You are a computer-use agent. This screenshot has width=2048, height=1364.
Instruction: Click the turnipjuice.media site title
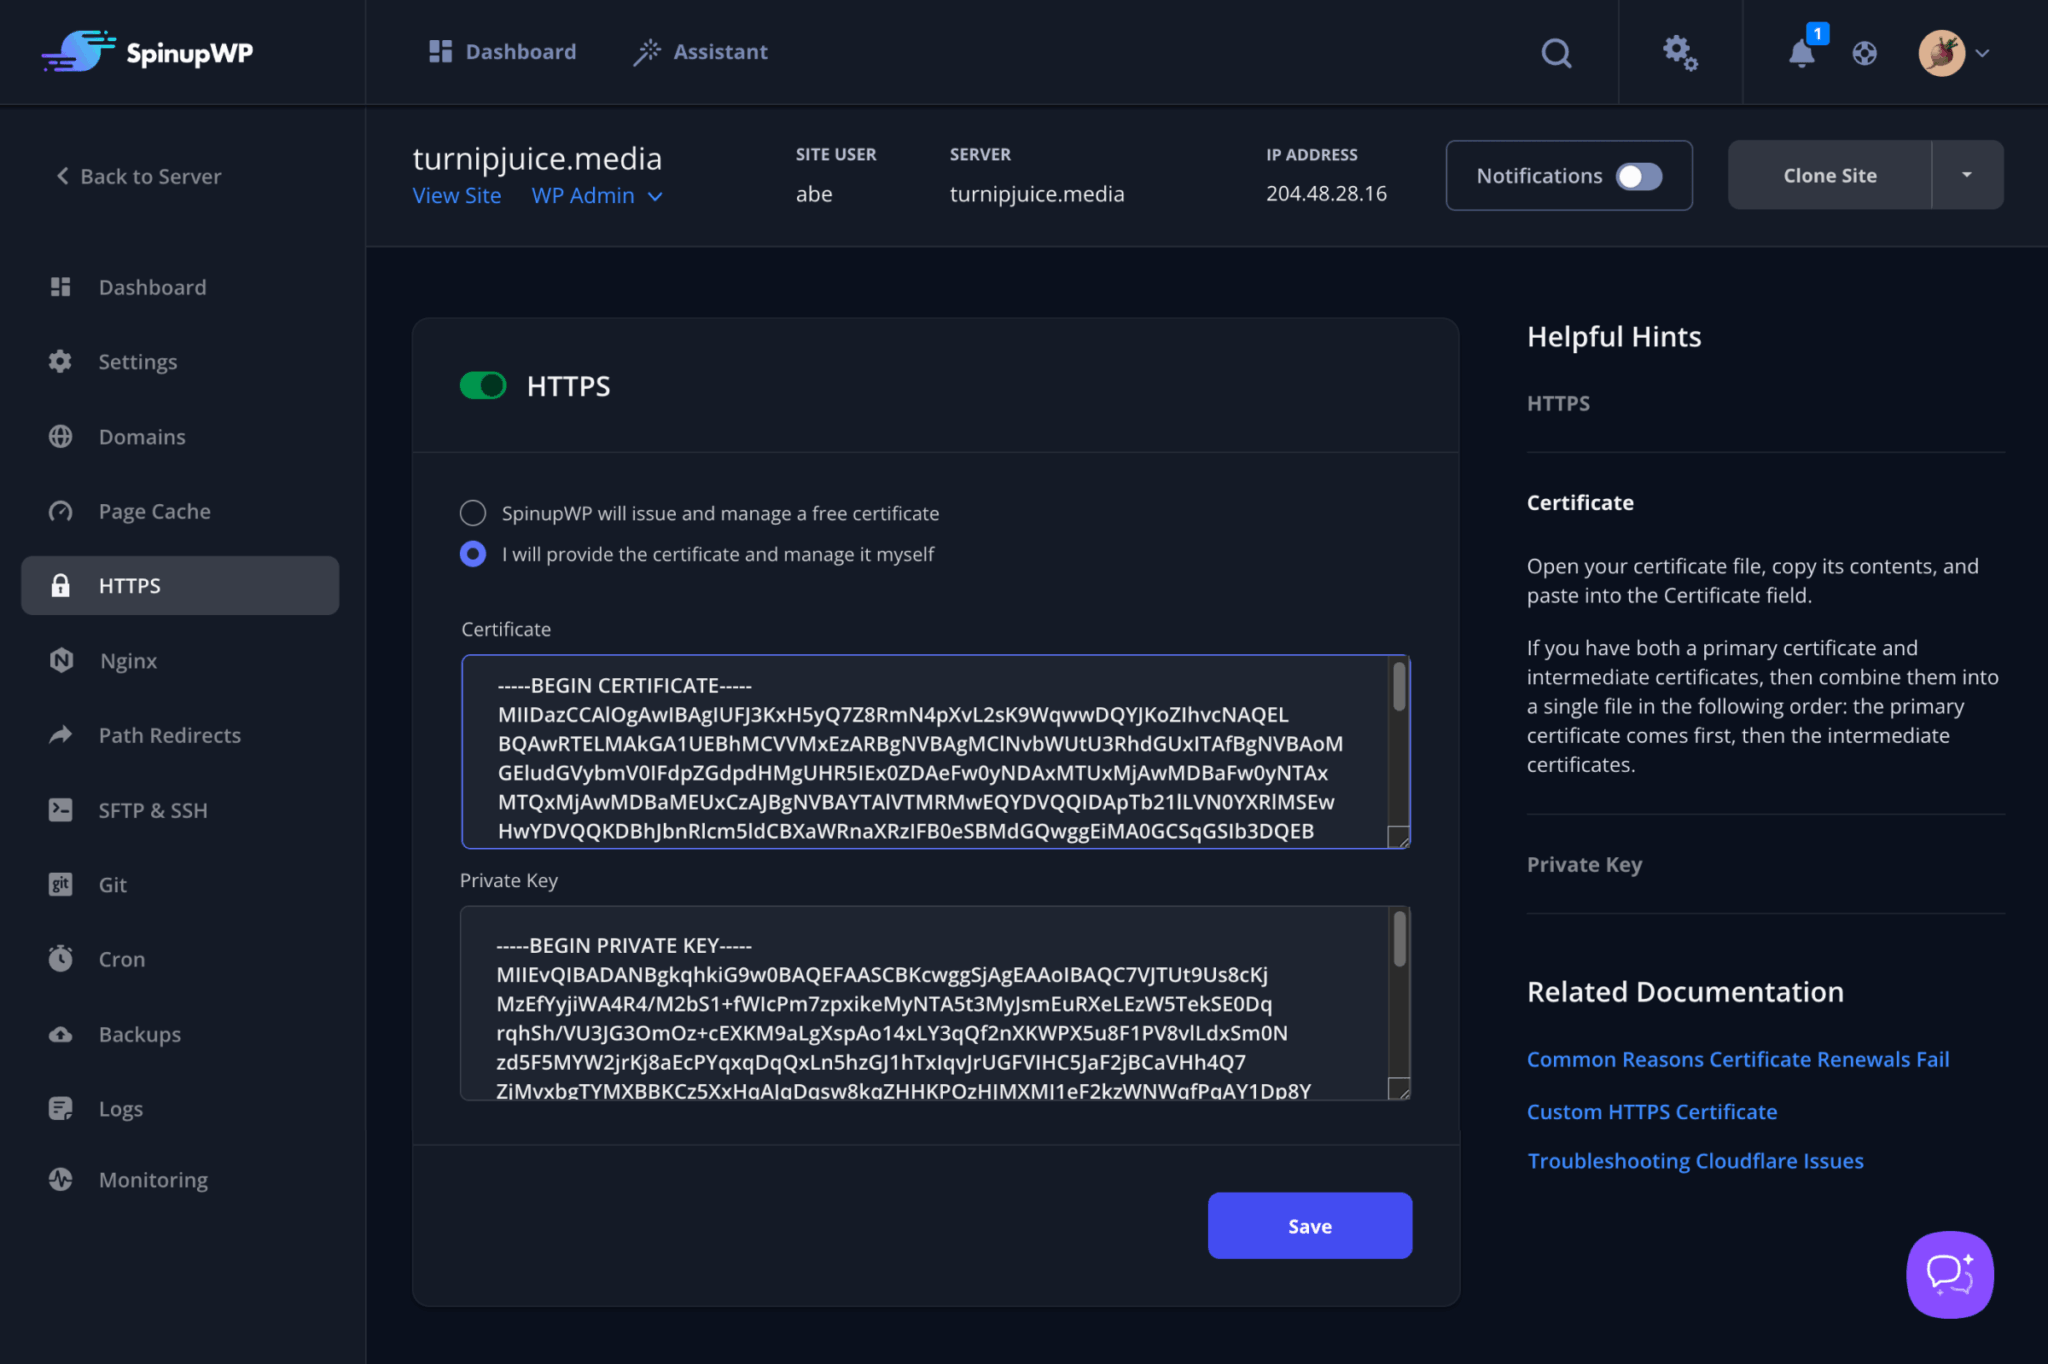(537, 158)
